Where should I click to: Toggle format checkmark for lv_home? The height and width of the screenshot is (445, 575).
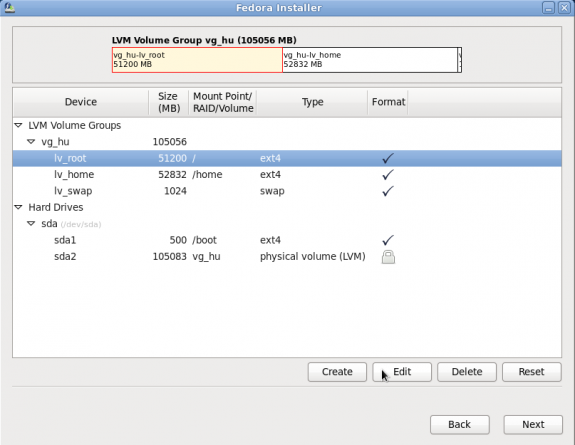pyautogui.click(x=388, y=175)
